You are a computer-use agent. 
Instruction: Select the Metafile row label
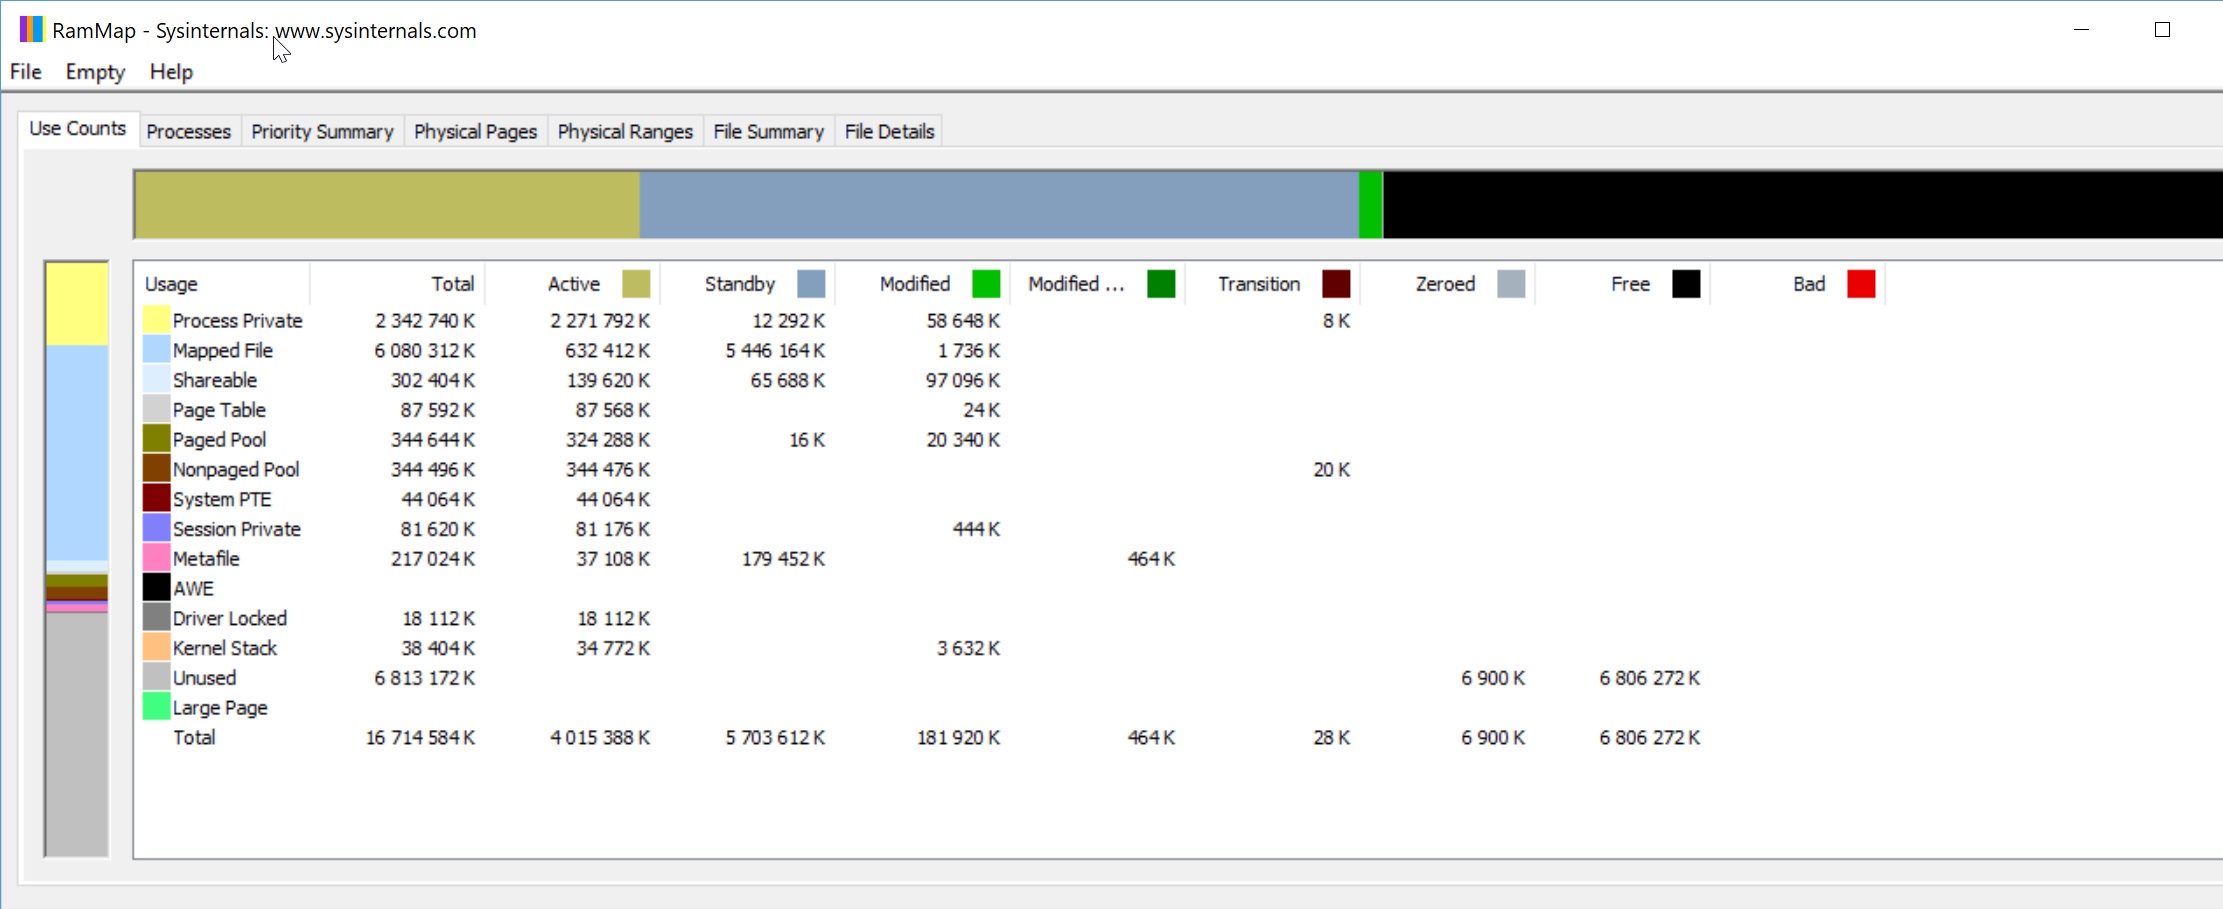[206, 558]
